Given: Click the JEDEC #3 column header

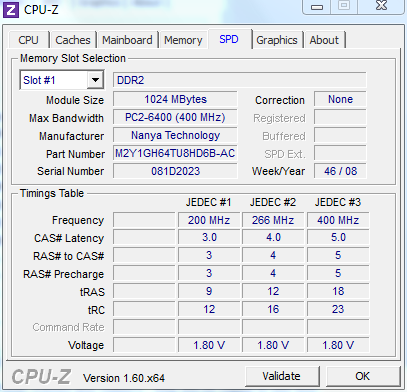Looking at the screenshot, I should (338, 202).
